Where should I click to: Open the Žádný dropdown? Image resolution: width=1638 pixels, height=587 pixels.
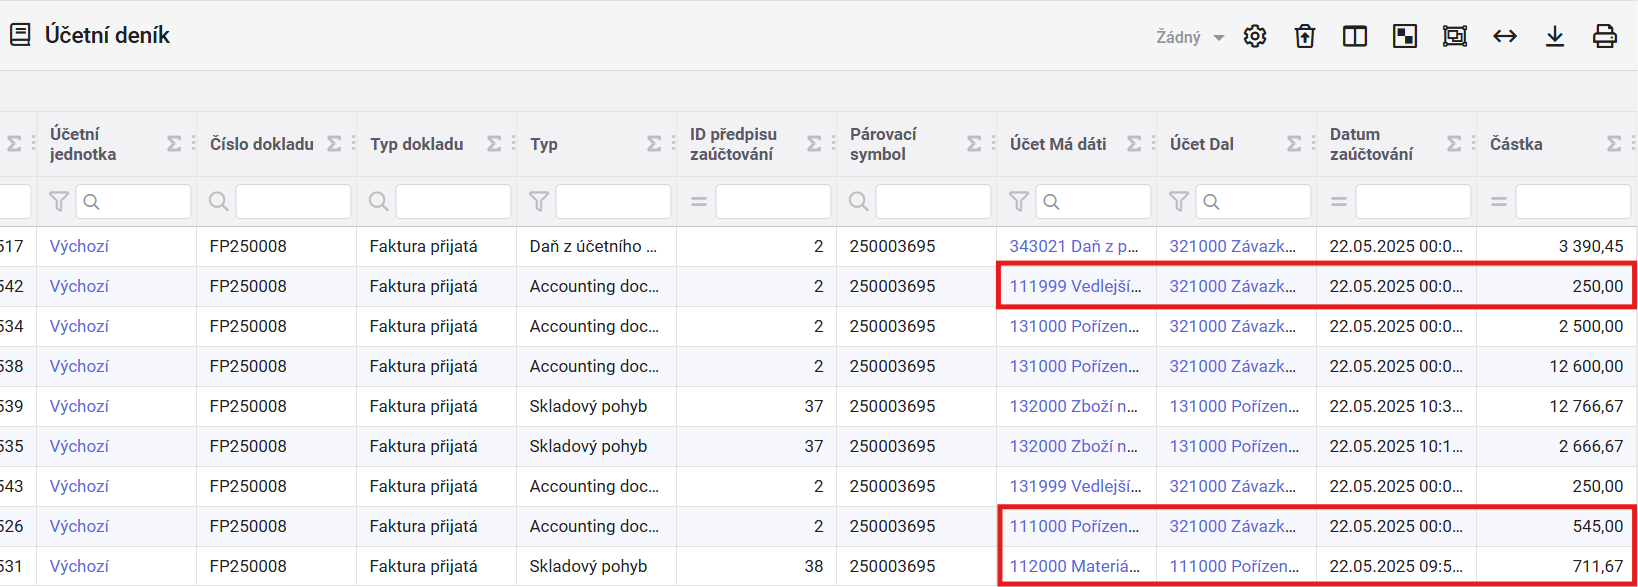coord(1190,37)
